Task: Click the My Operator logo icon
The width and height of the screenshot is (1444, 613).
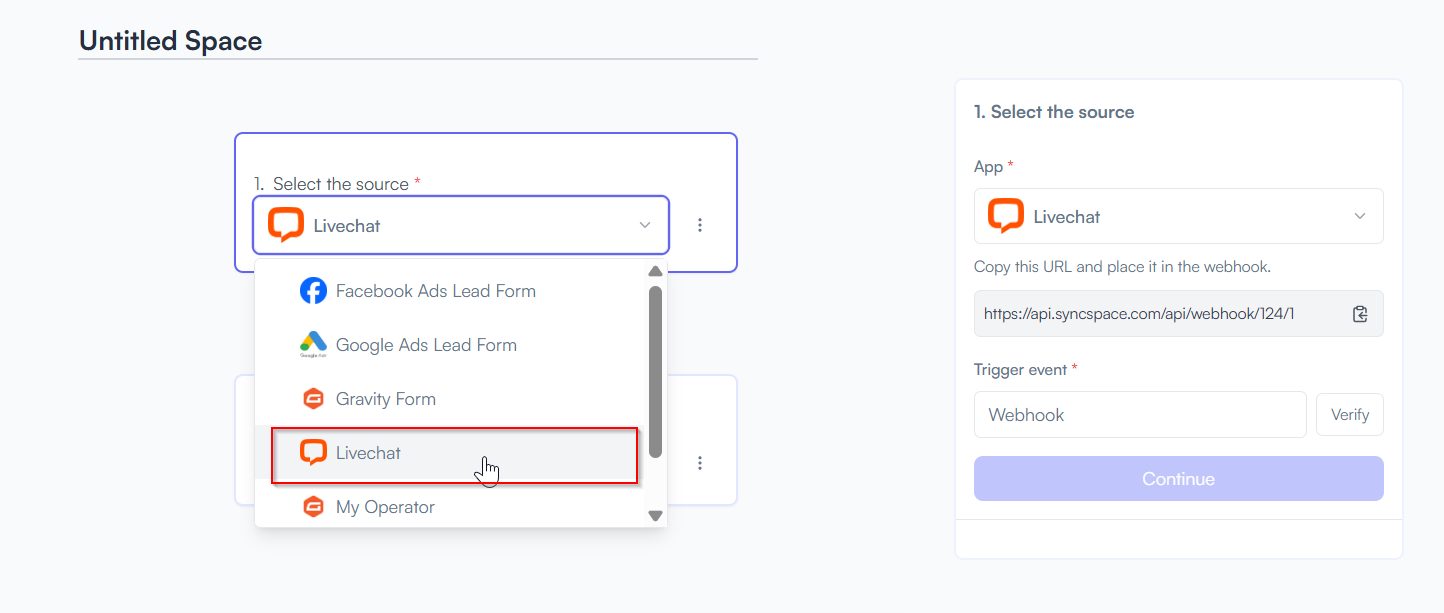Action: (313, 507)
